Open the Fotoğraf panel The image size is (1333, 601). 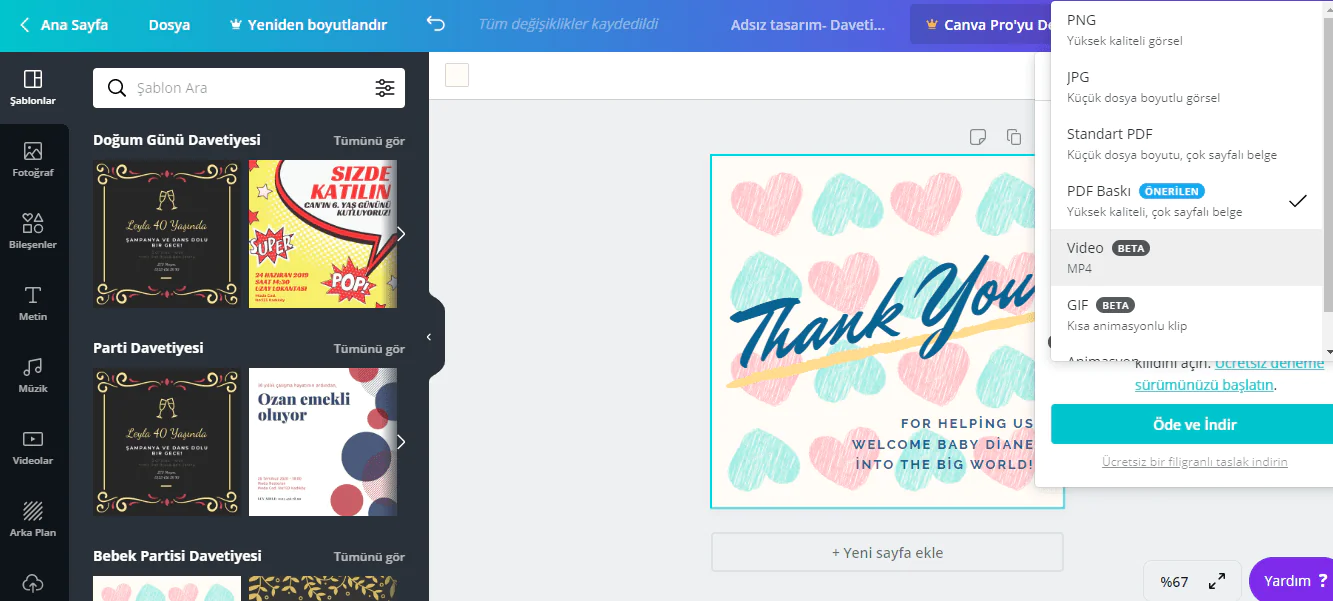33,158
